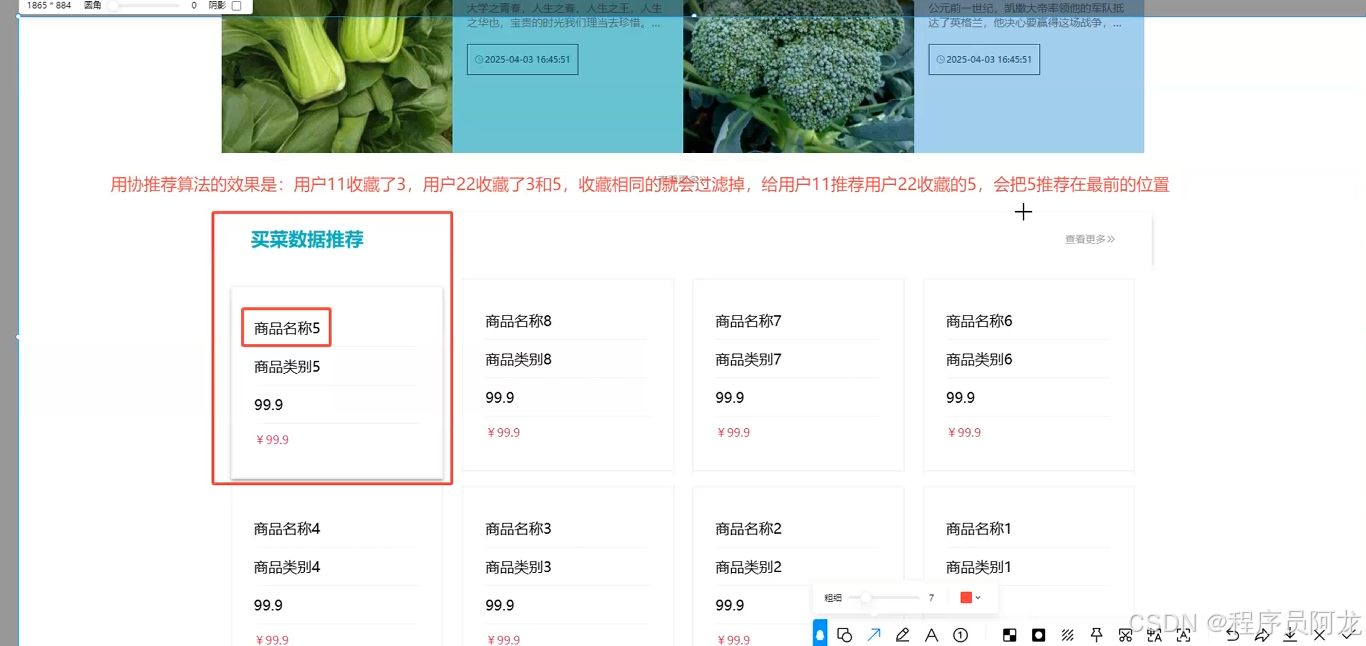Viewport: 1366px width, 646px height.
Task: Select the arrow annotation tool
Action: (874, 634)
